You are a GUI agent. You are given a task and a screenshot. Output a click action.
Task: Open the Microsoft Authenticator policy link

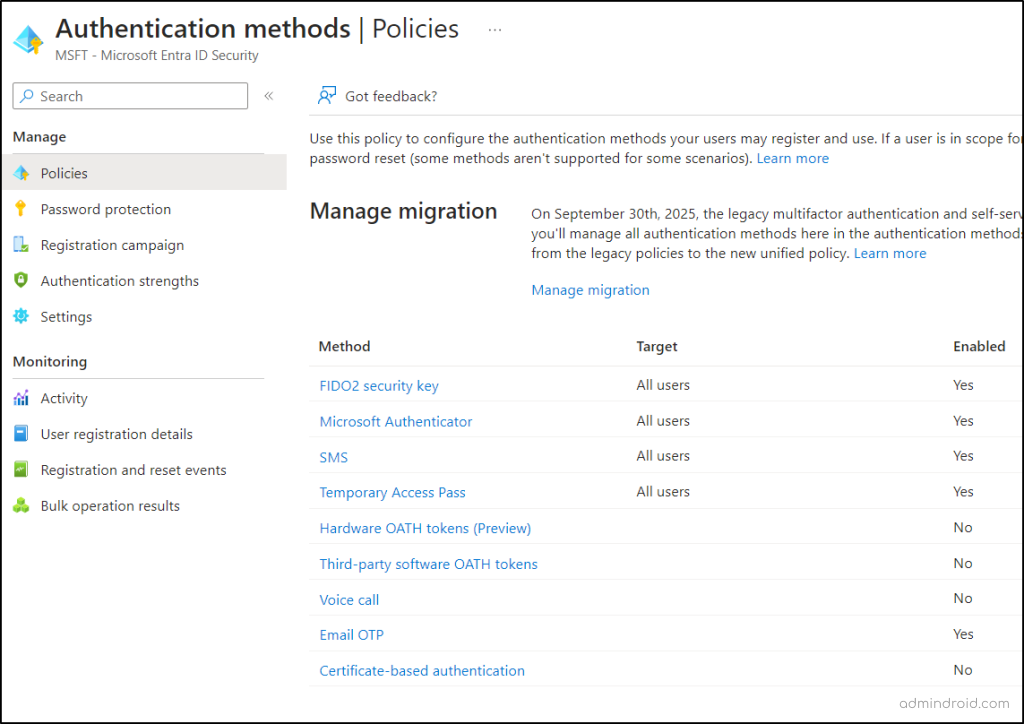pyautogui.click(x=395, y=421)
